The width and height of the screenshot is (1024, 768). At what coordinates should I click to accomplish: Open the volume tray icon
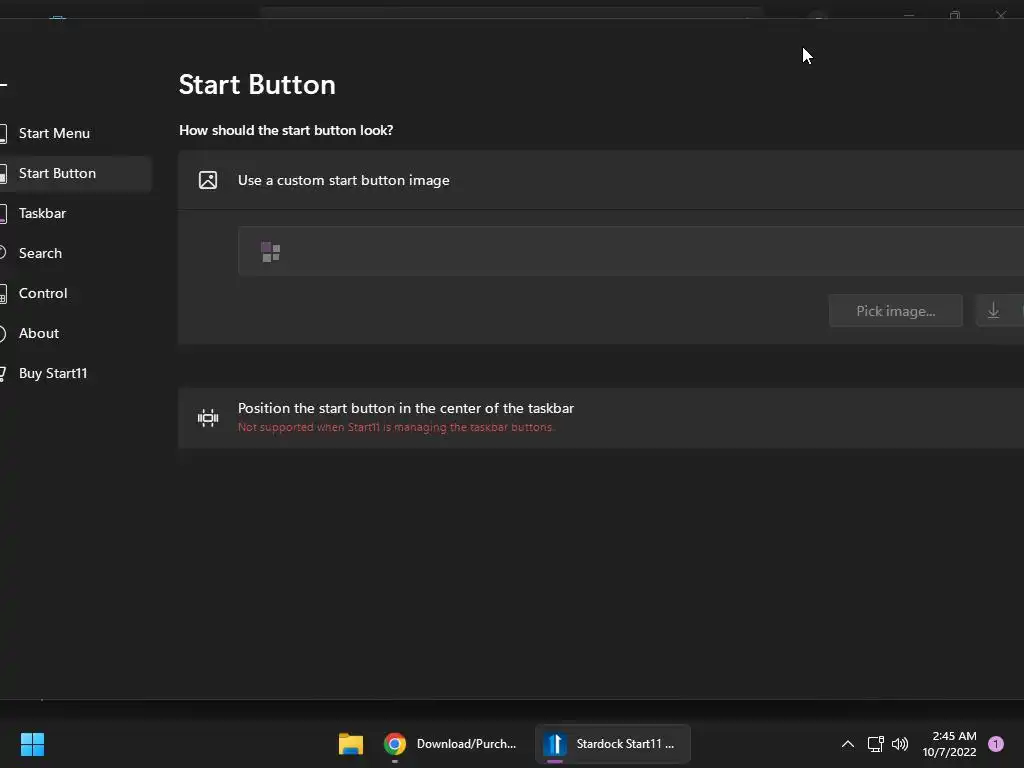(x=900, y=744)
